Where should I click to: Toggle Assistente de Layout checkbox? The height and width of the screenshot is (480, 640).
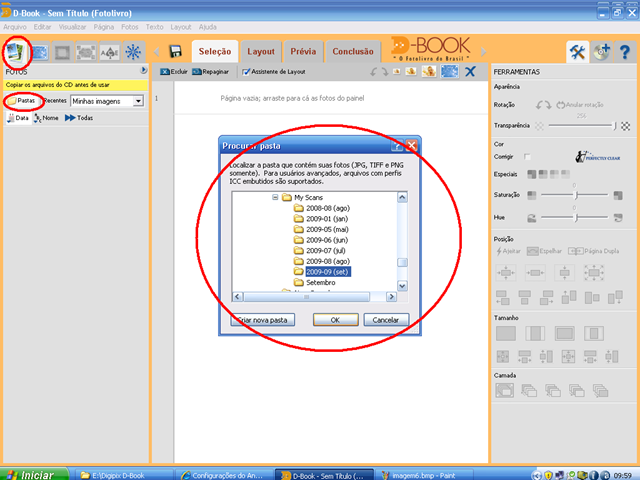tap(246, 72)
